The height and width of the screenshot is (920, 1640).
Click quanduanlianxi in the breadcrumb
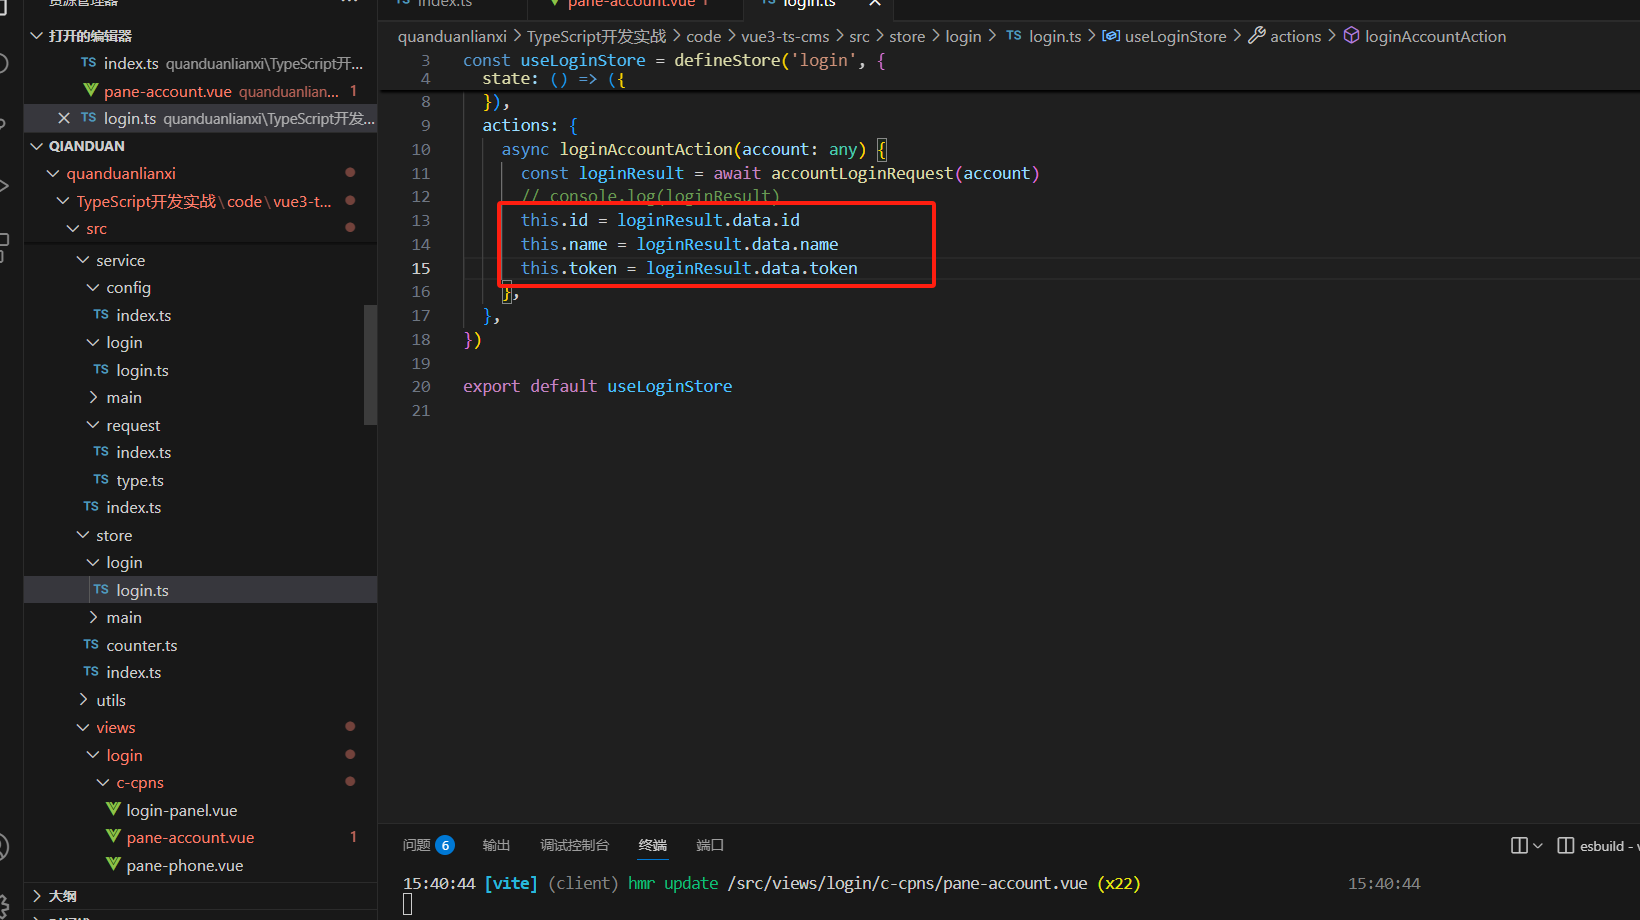452,36
